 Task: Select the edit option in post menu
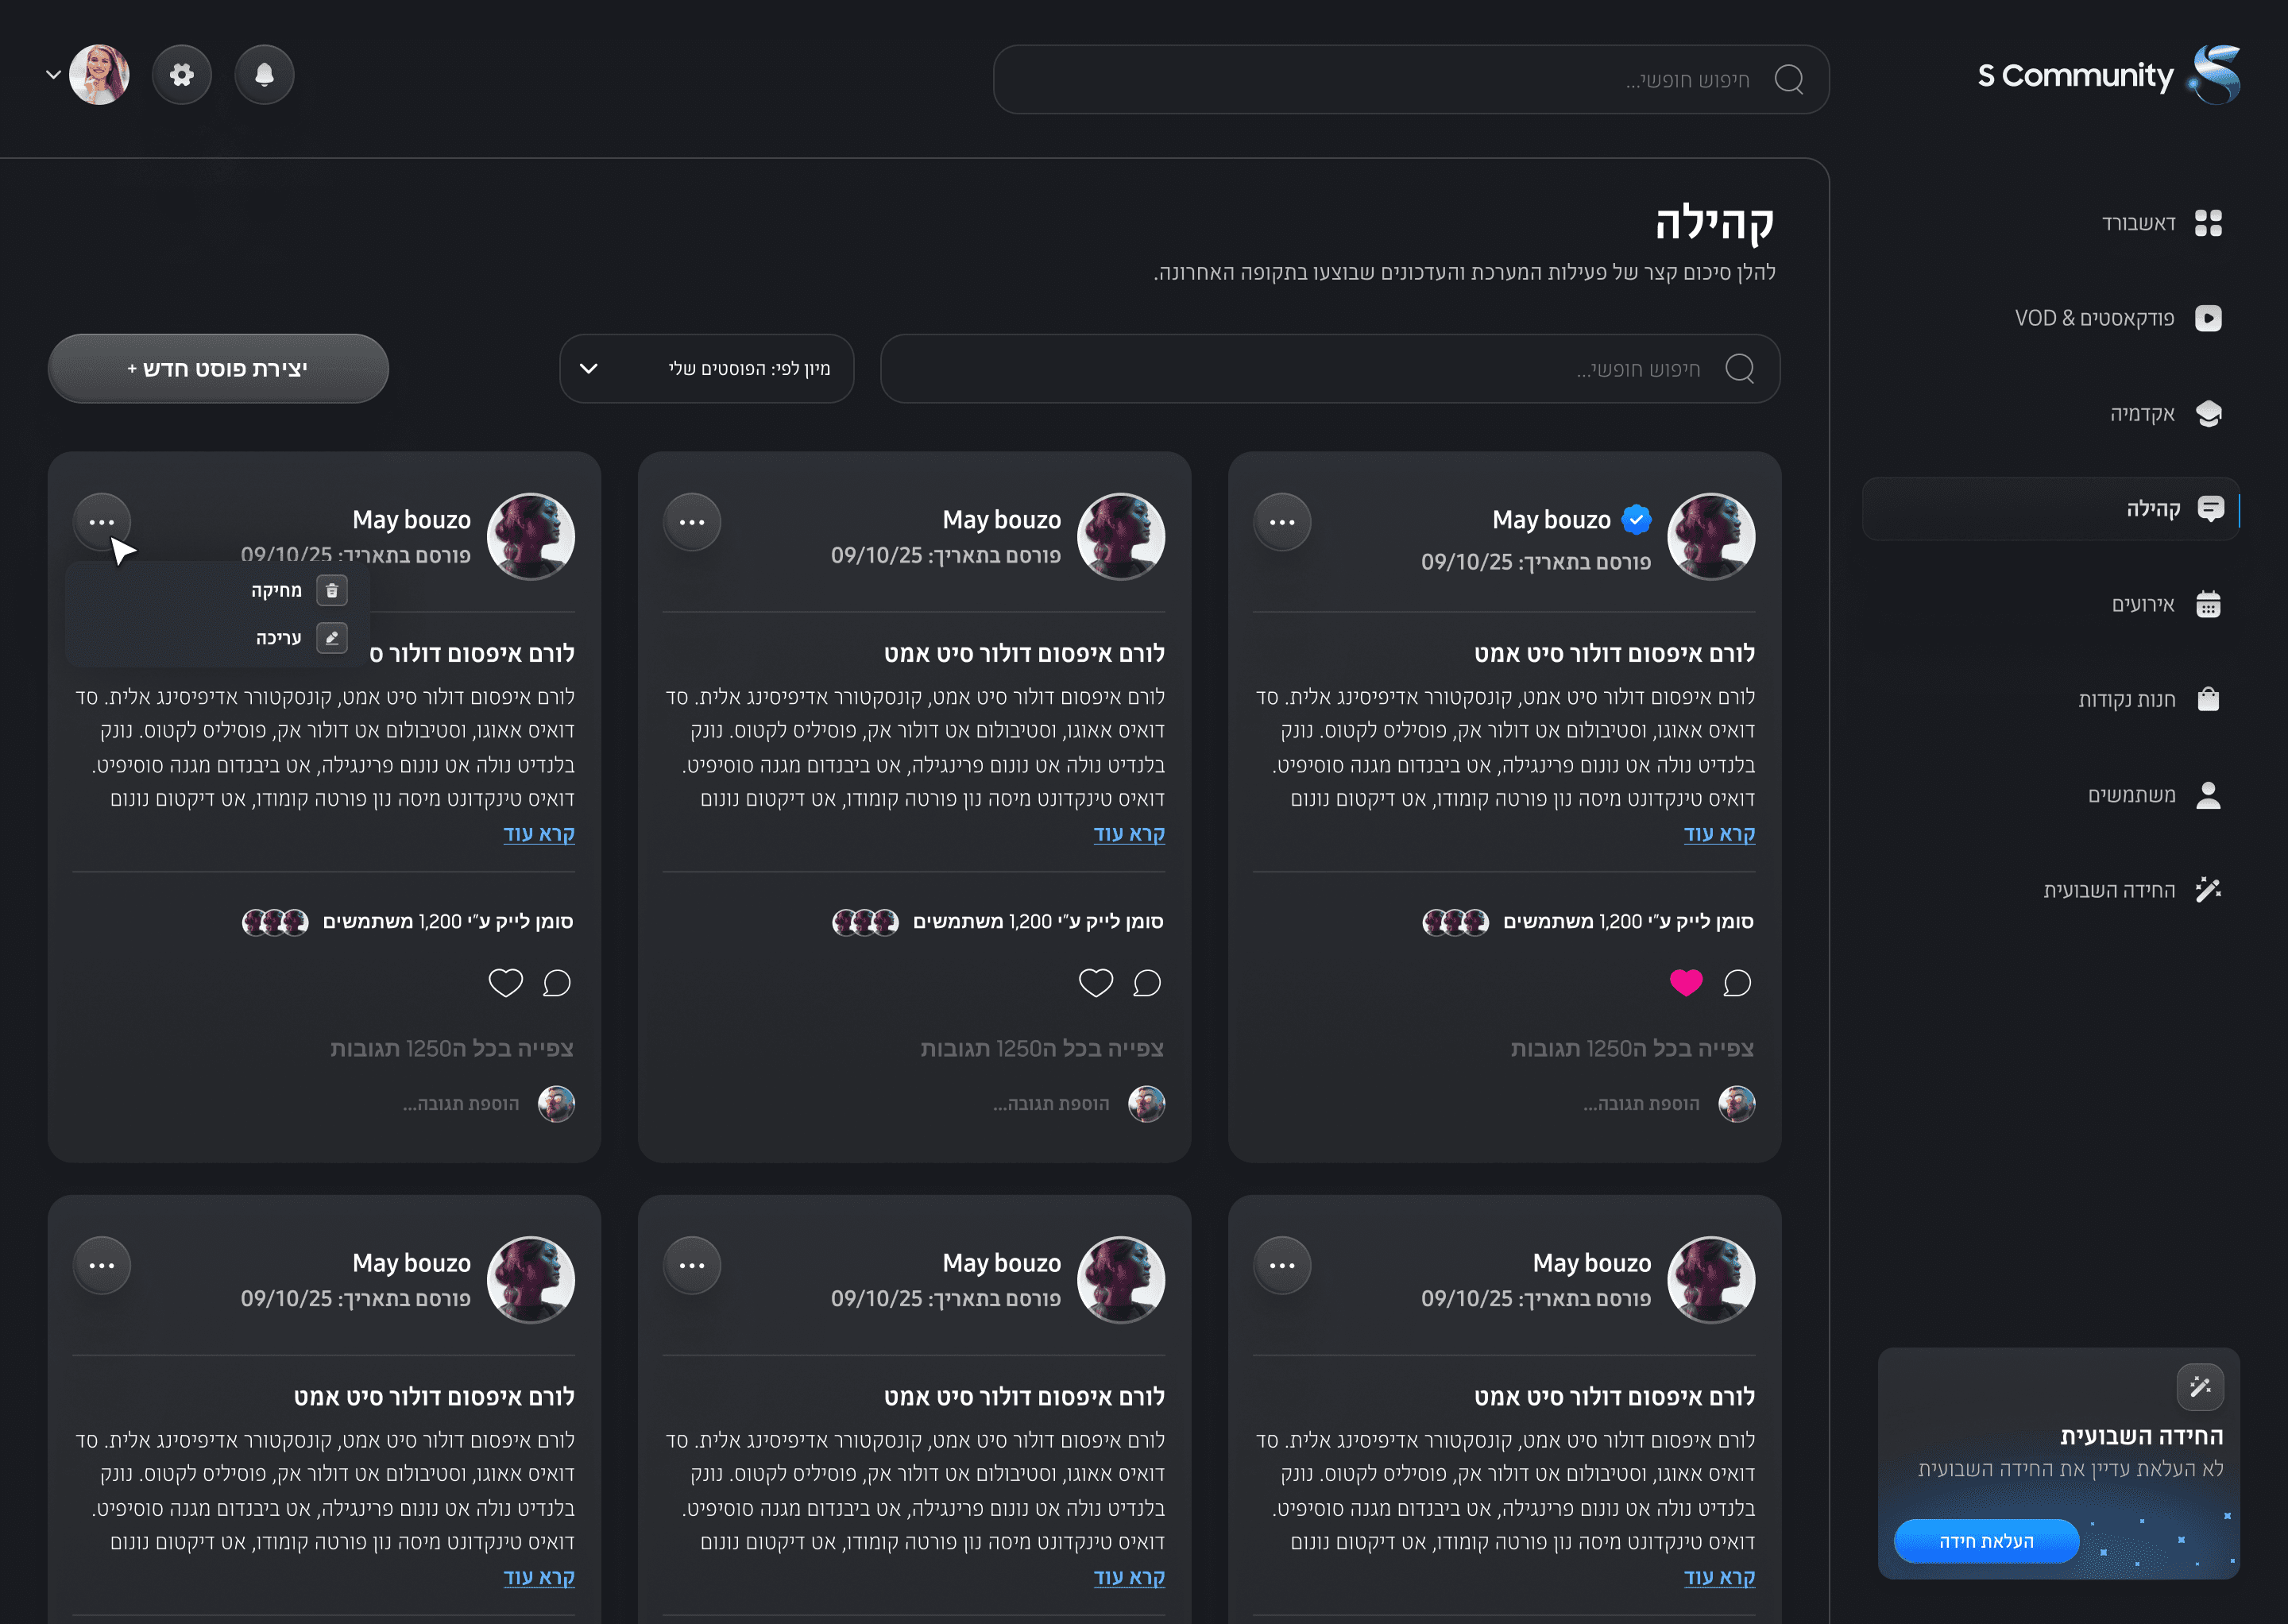coord(280,638)
